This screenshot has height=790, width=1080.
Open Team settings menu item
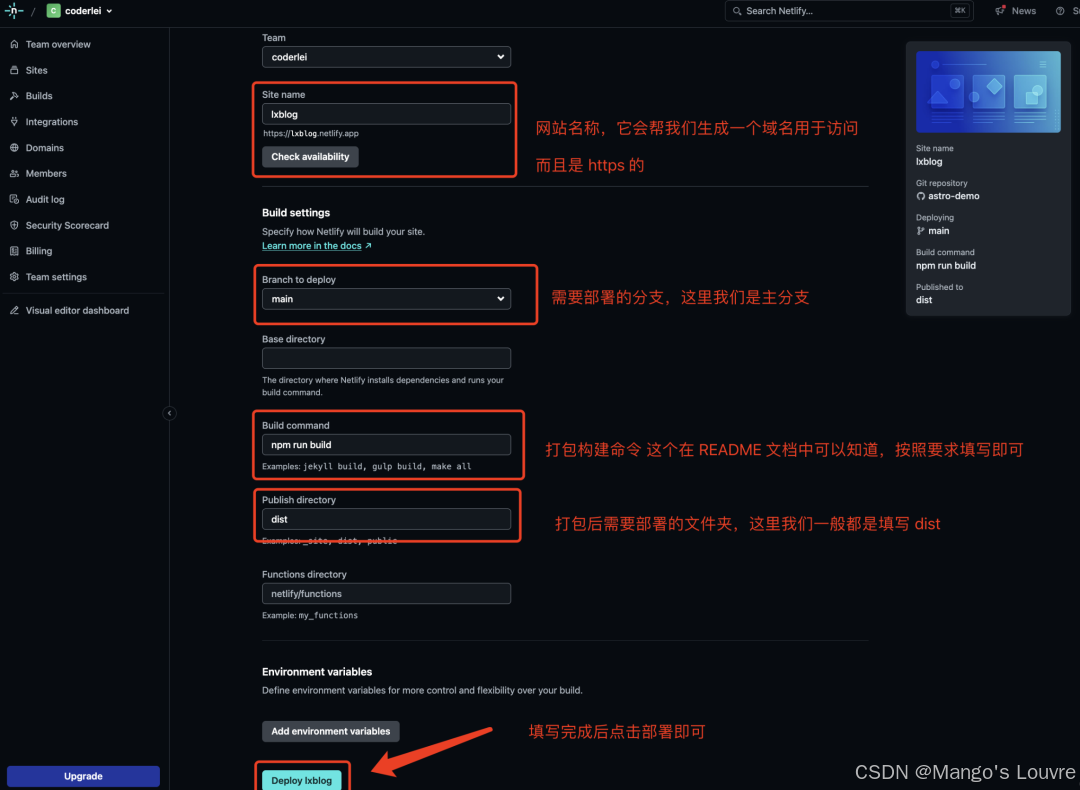click(56, 277)
